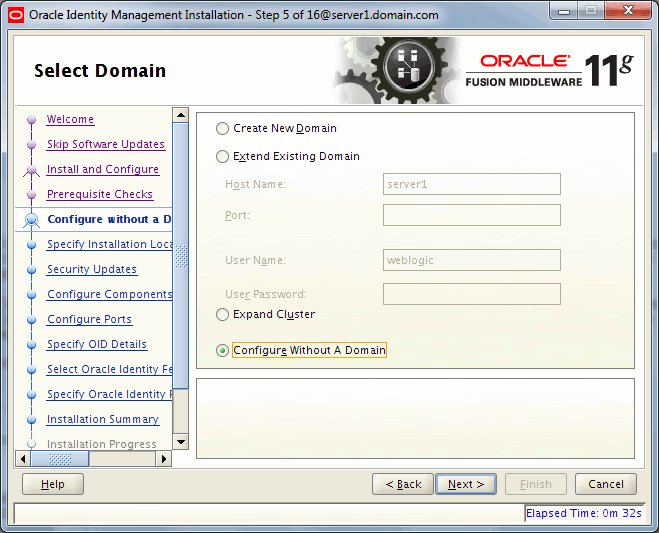The height and width of the screenshot is (533, 659).
Task: Click the Installation Progress step label
Action: coord(102,444)
